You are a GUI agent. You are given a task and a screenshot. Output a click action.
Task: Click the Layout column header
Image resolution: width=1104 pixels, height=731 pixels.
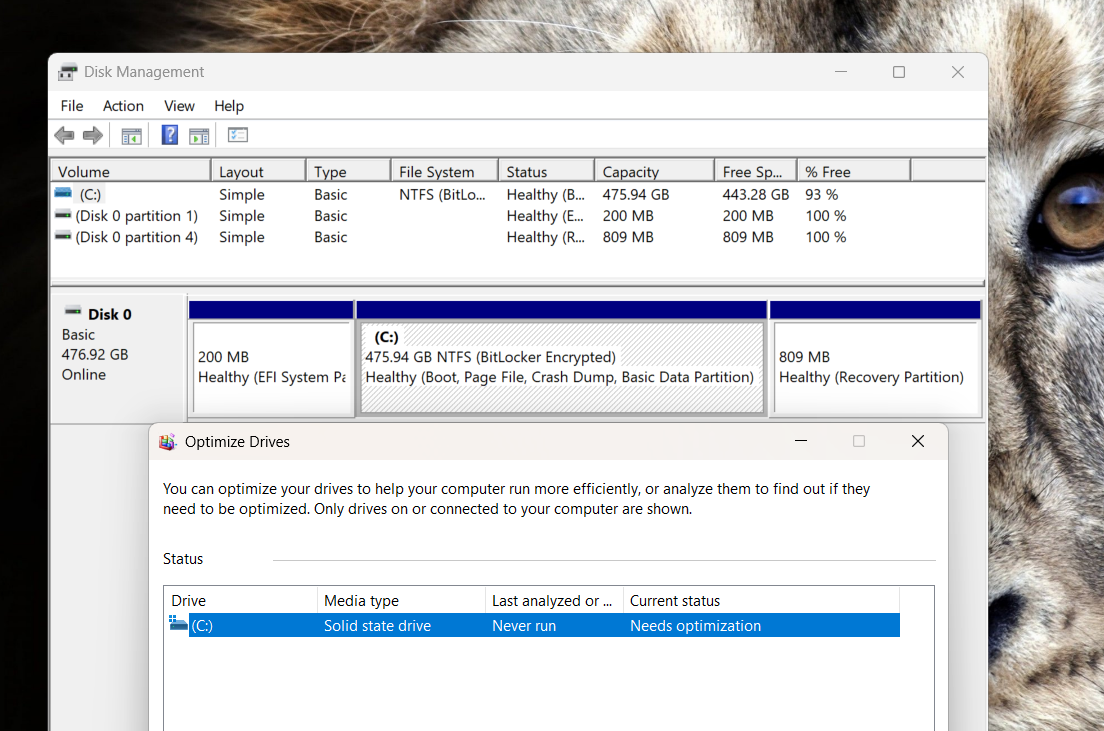tap(258, 171)
